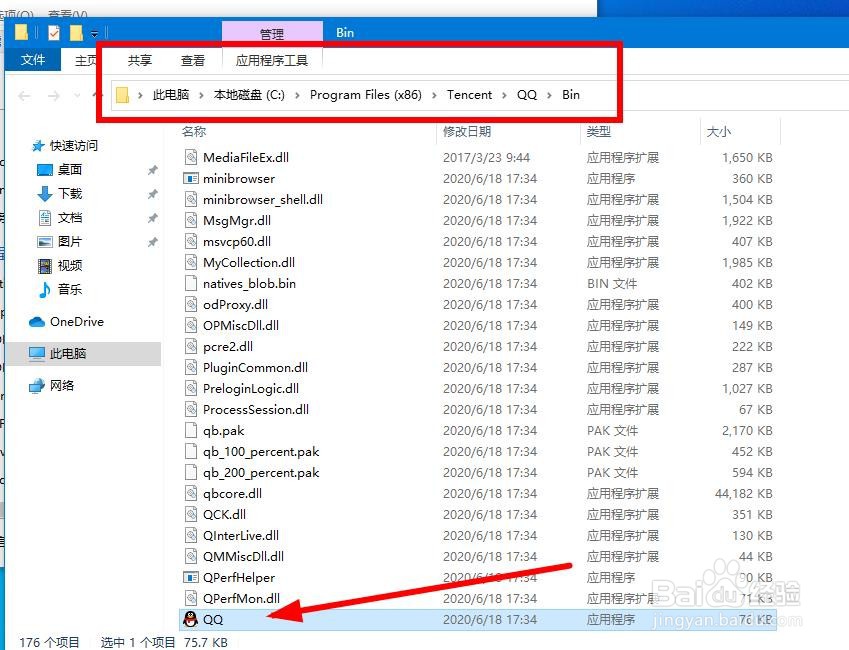
Task: Click the Documents (文档) icon in sidebar
Action: 44,218
